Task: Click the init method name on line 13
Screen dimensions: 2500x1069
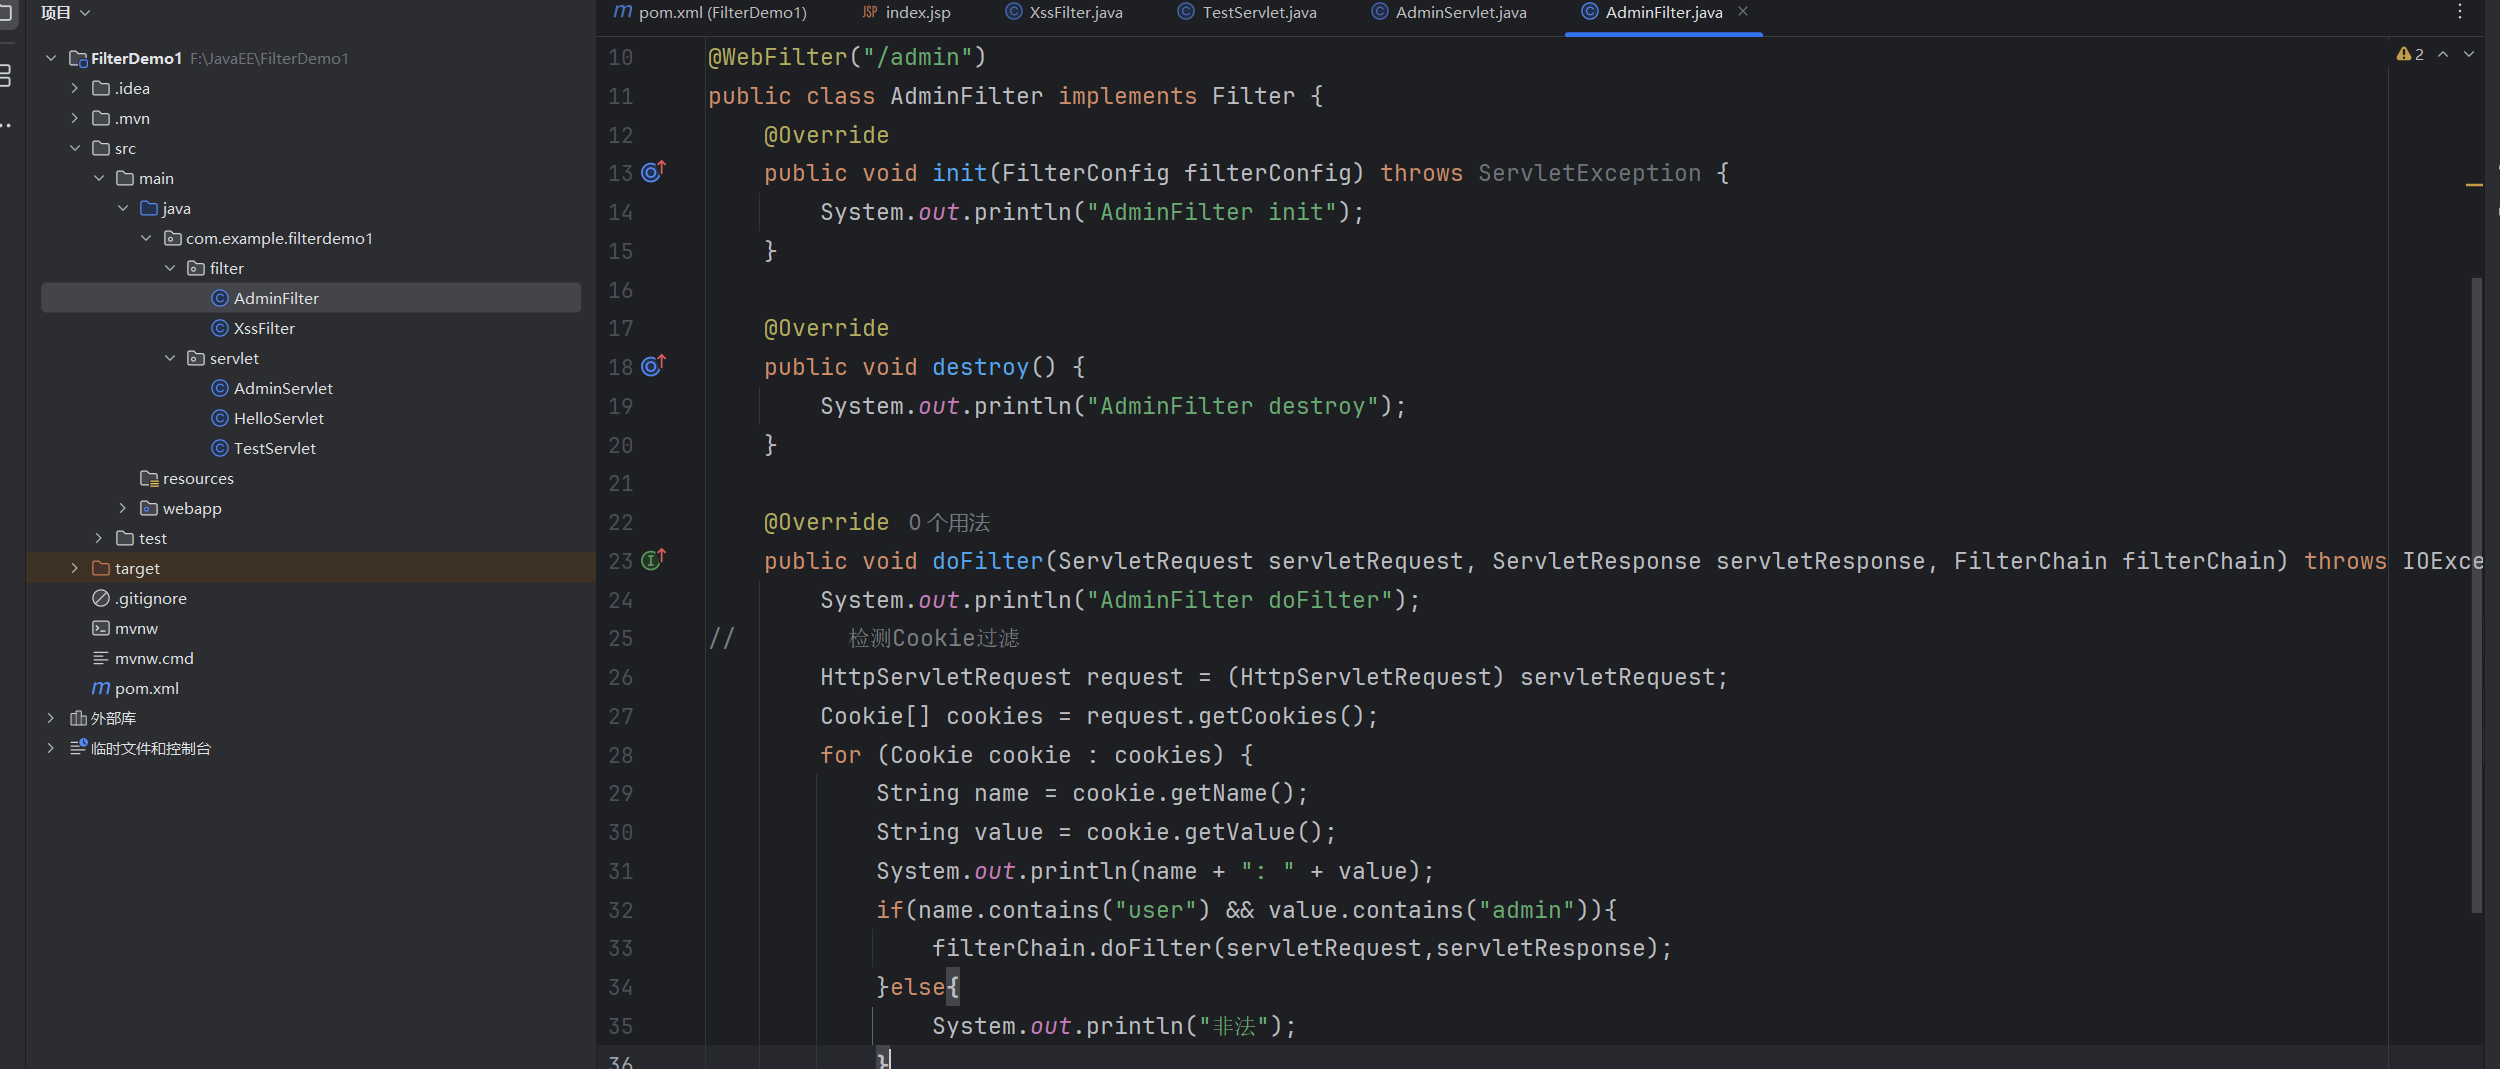Action: [x=959, y=173]
